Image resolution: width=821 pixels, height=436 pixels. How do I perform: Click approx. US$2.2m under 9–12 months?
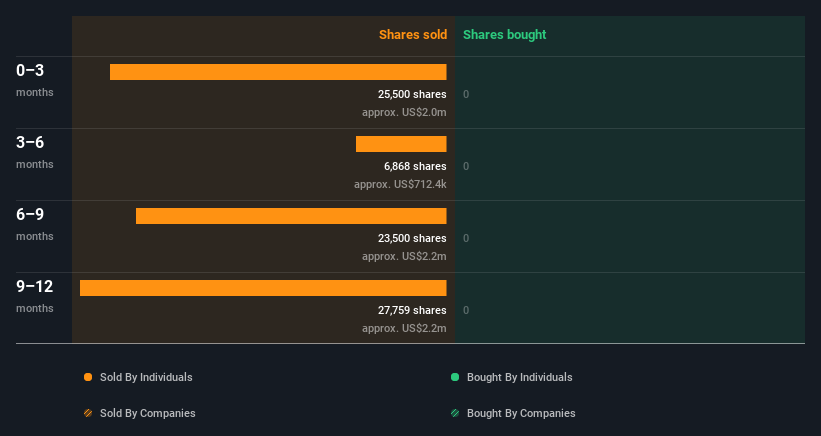click(404, 329)
